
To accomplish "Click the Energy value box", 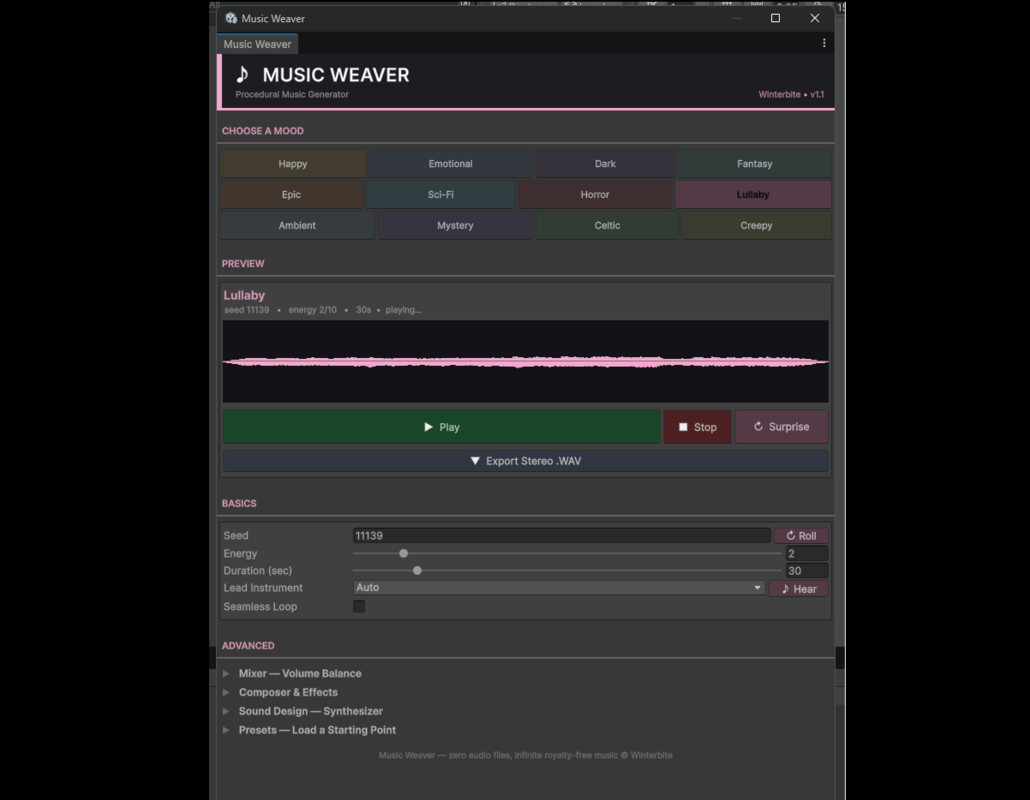I will click(807, 554).
